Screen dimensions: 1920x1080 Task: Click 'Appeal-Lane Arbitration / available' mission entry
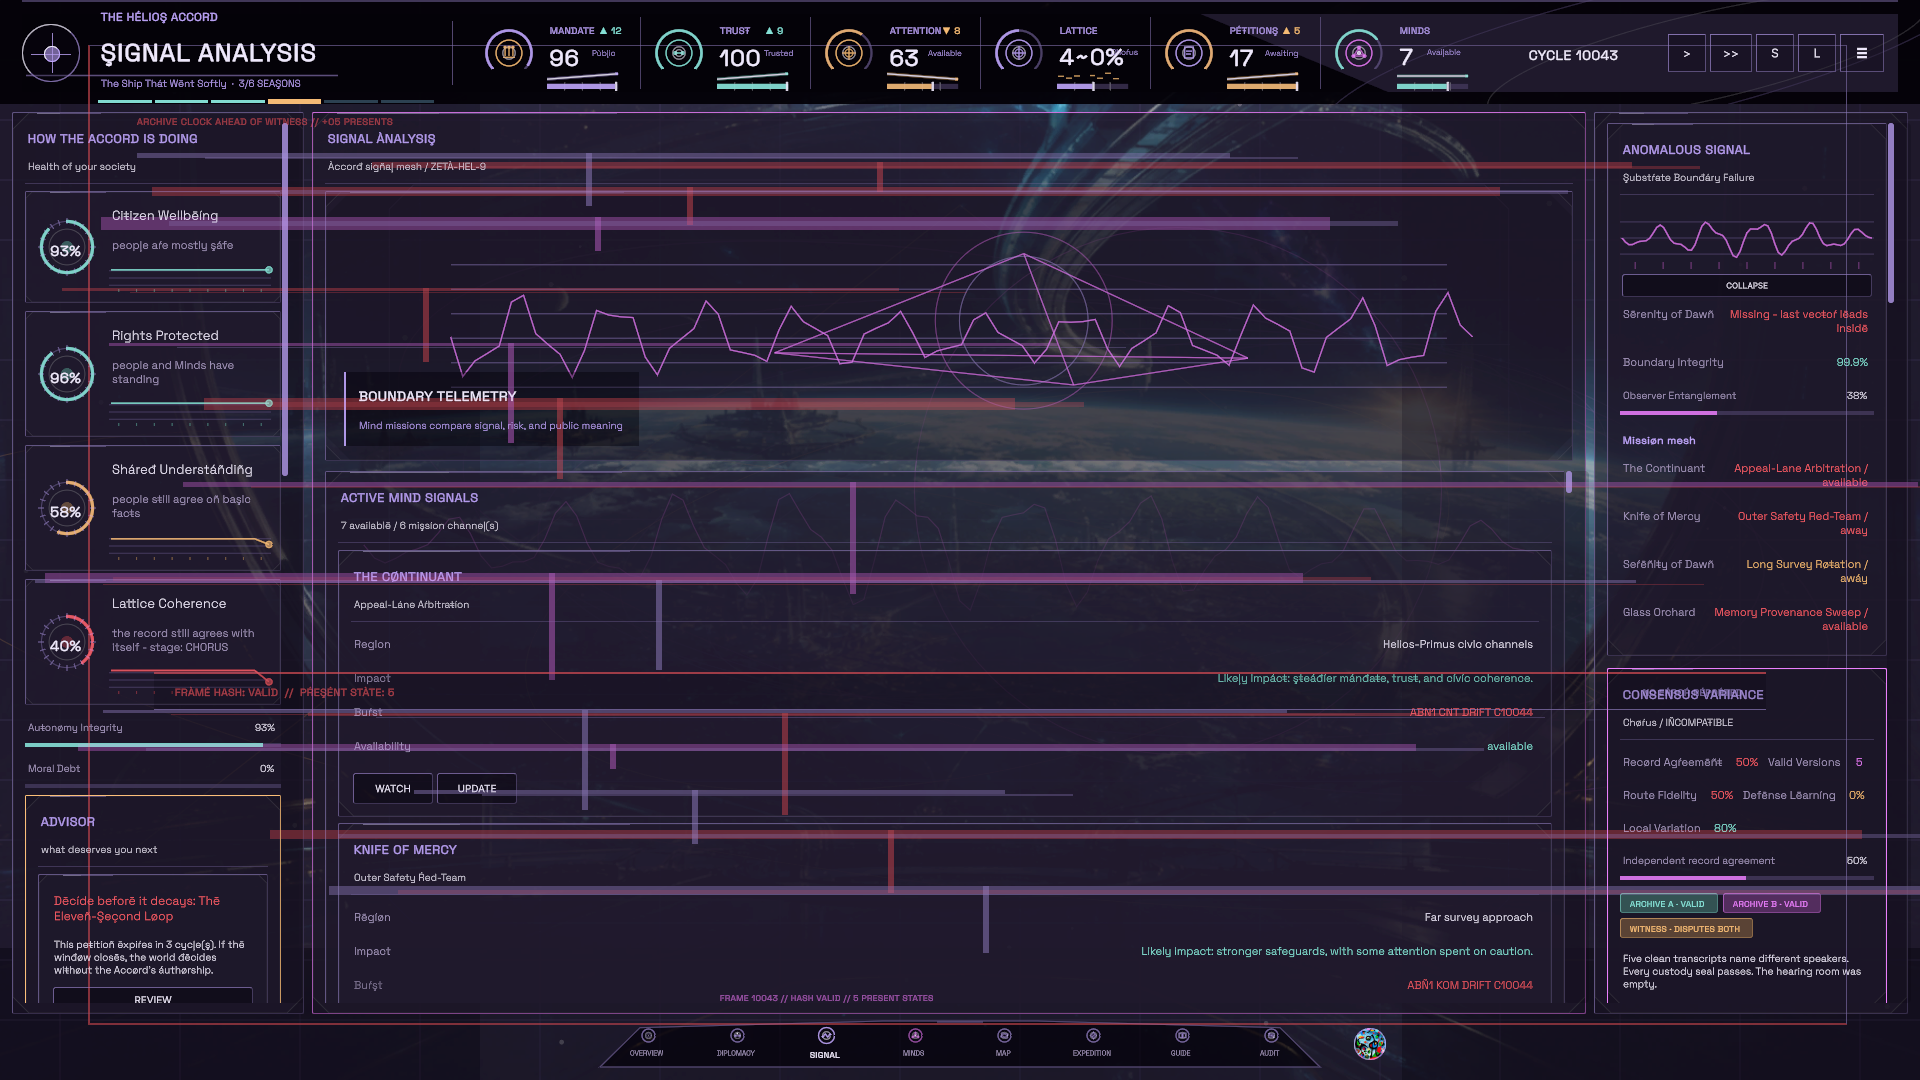tap(1800, 475)
